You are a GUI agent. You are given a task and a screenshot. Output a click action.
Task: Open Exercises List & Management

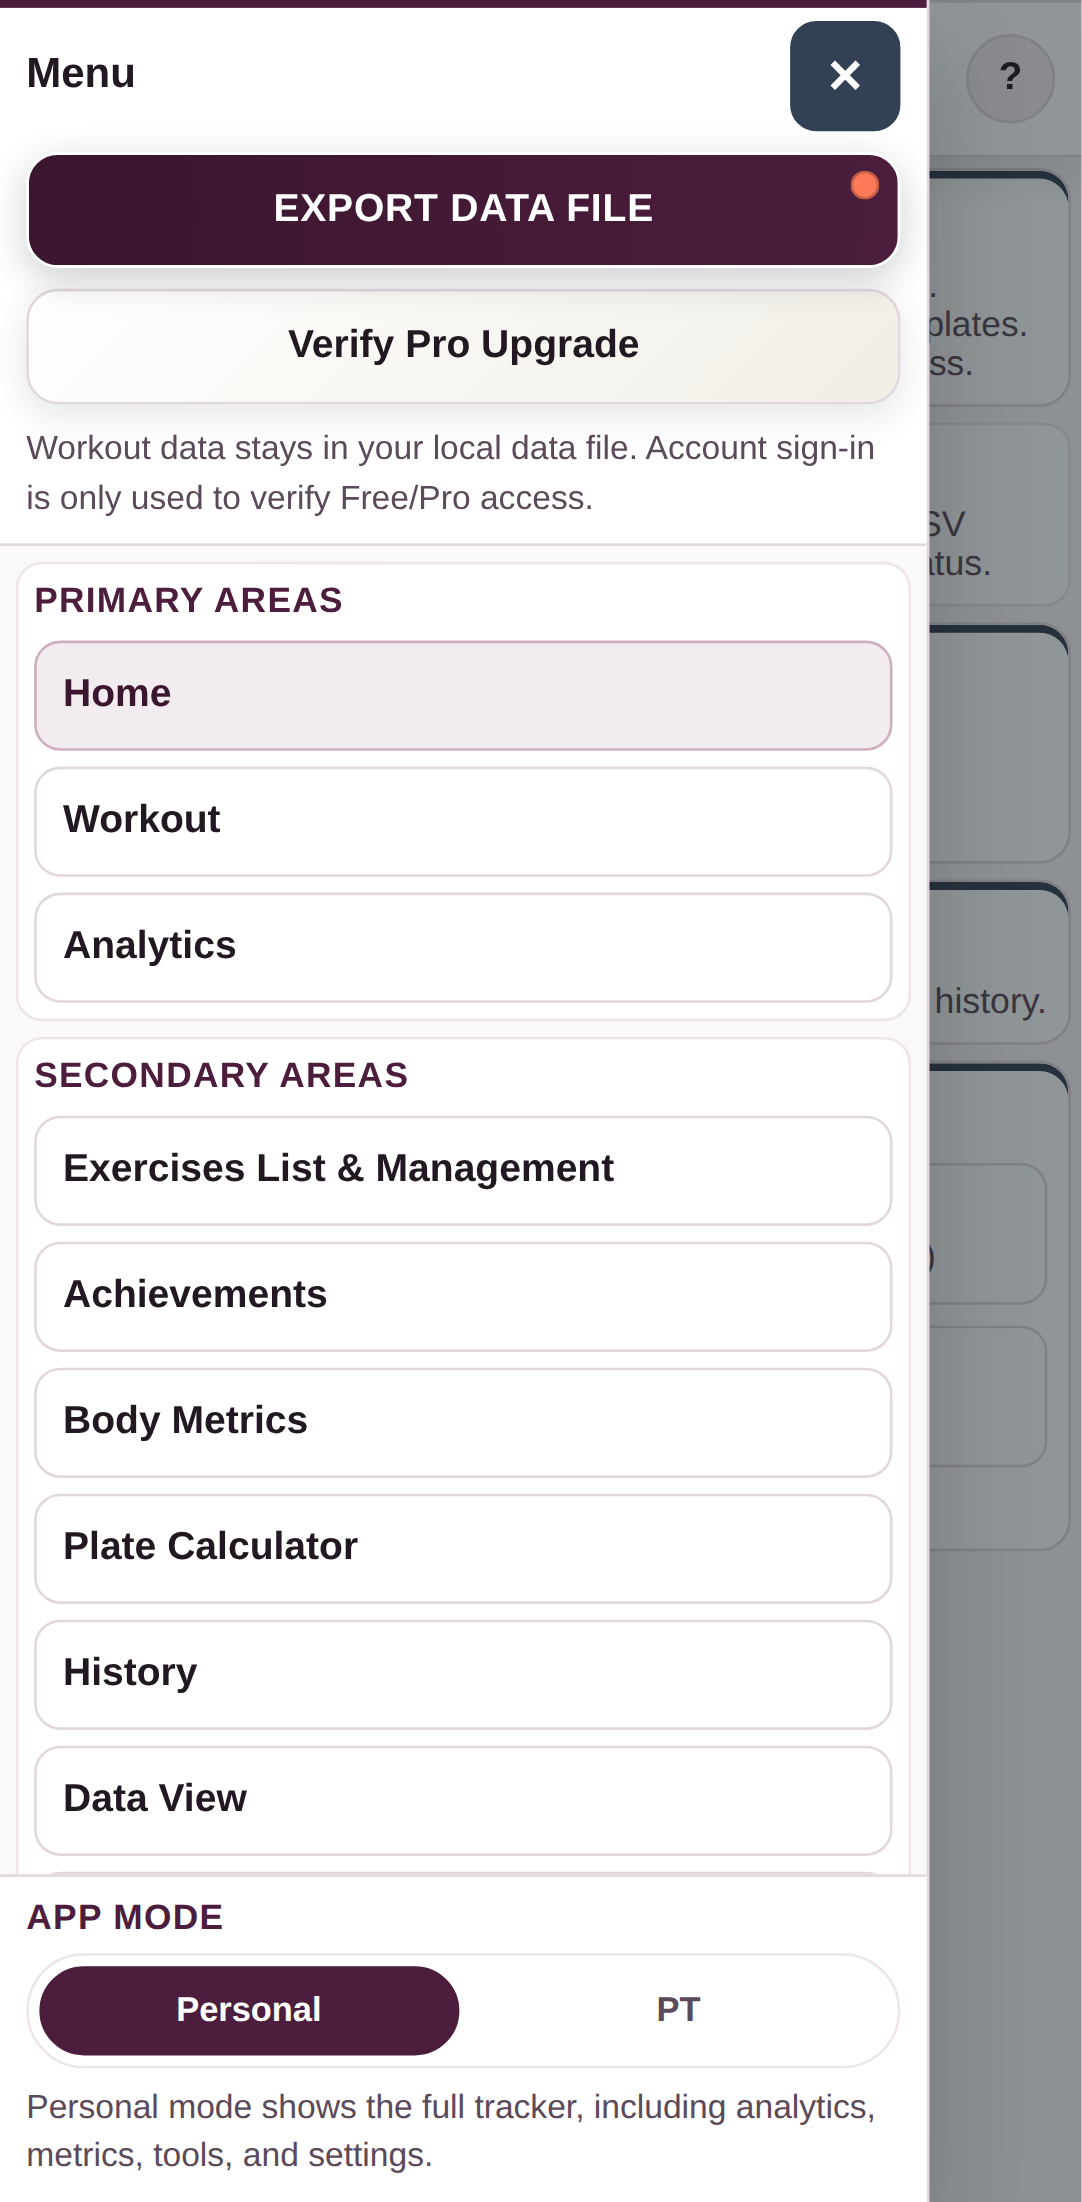tap(463, 1170)
